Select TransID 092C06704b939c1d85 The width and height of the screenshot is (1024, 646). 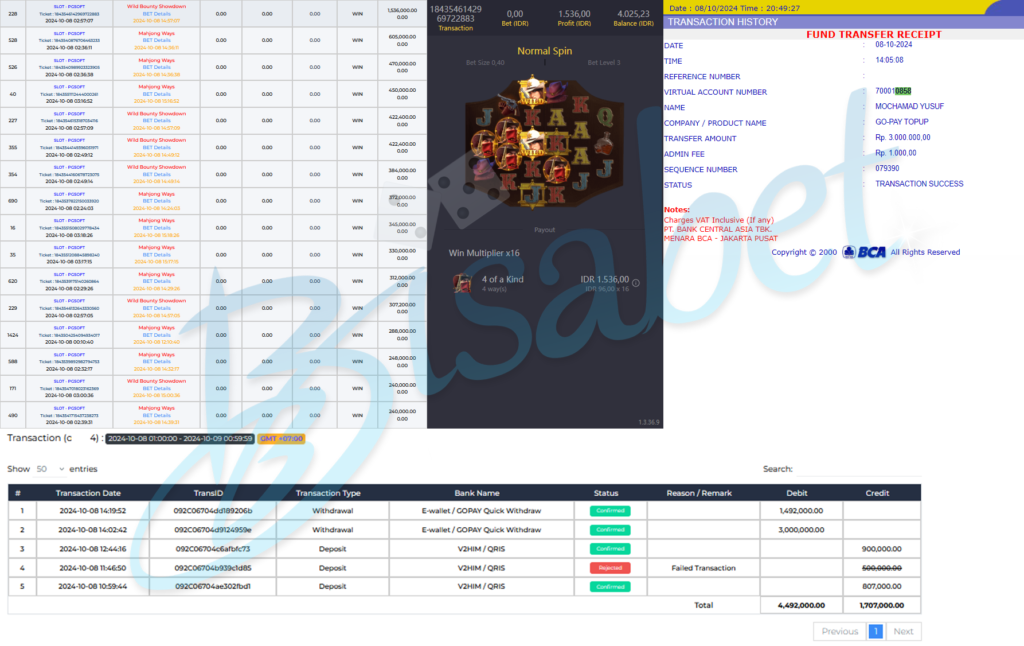(213, 568)
